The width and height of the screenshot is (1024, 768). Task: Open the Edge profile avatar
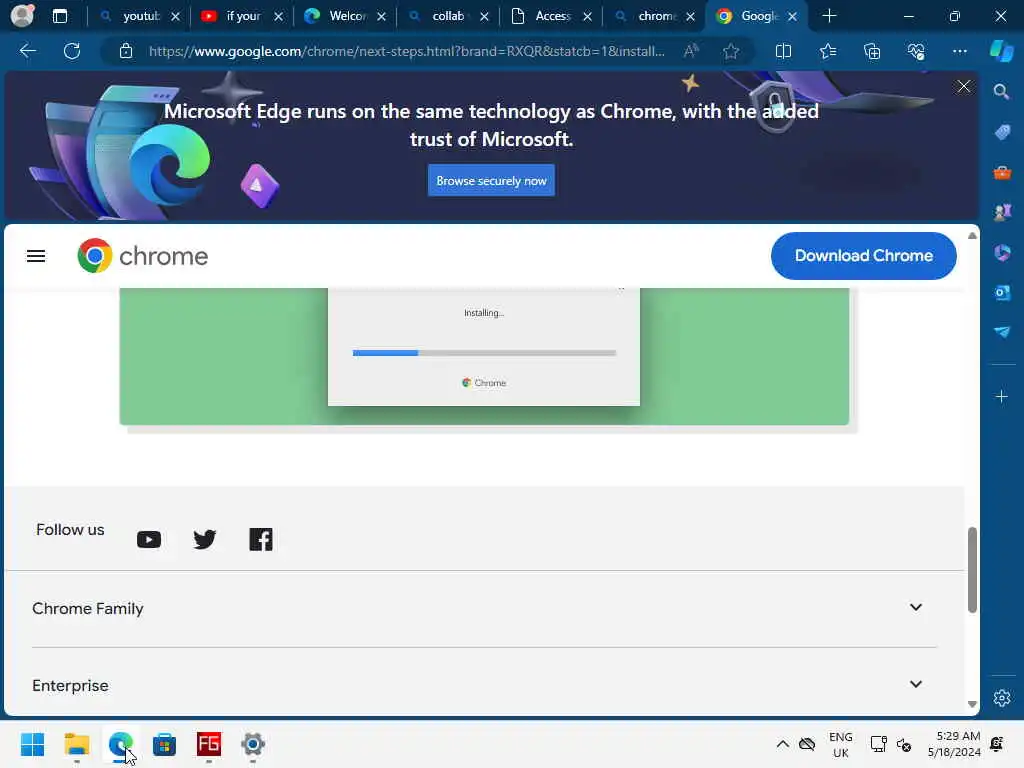point(22,16)
